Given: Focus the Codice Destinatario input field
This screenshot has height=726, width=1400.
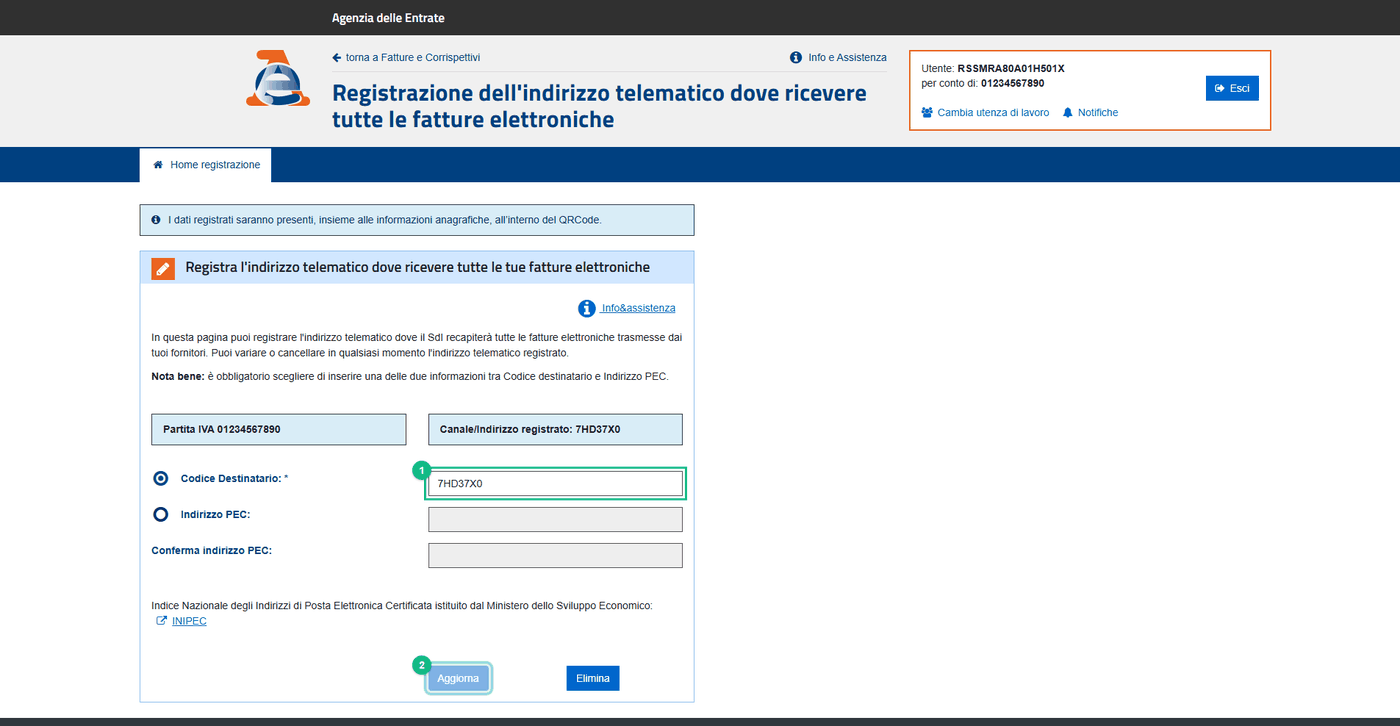Looking at the screenshot, I should (555, 484).
